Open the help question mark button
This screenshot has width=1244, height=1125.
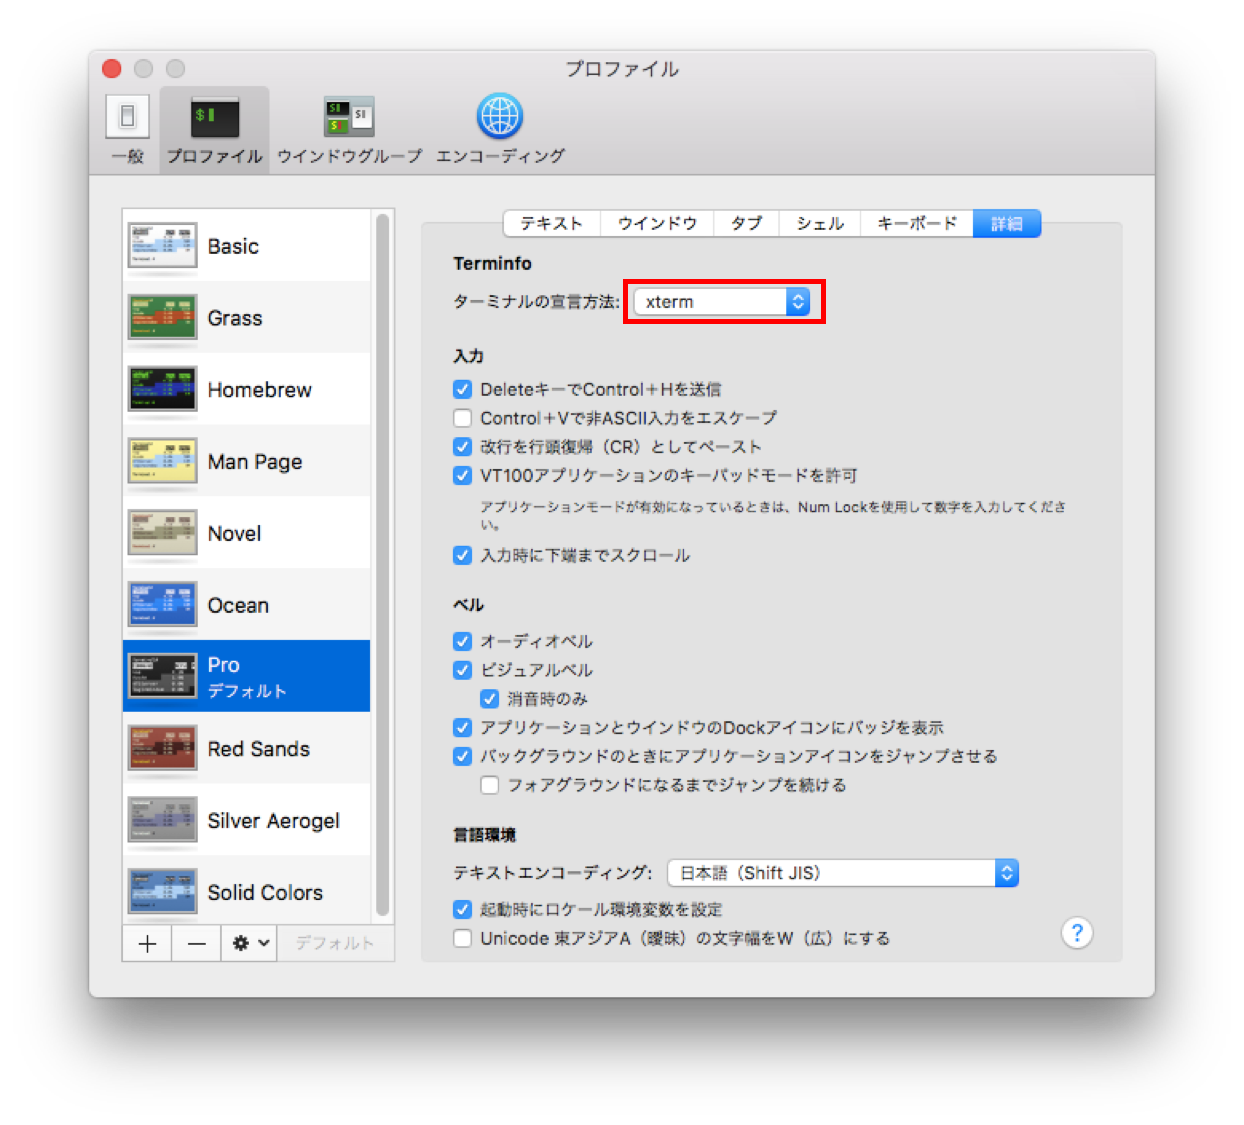1077,933
